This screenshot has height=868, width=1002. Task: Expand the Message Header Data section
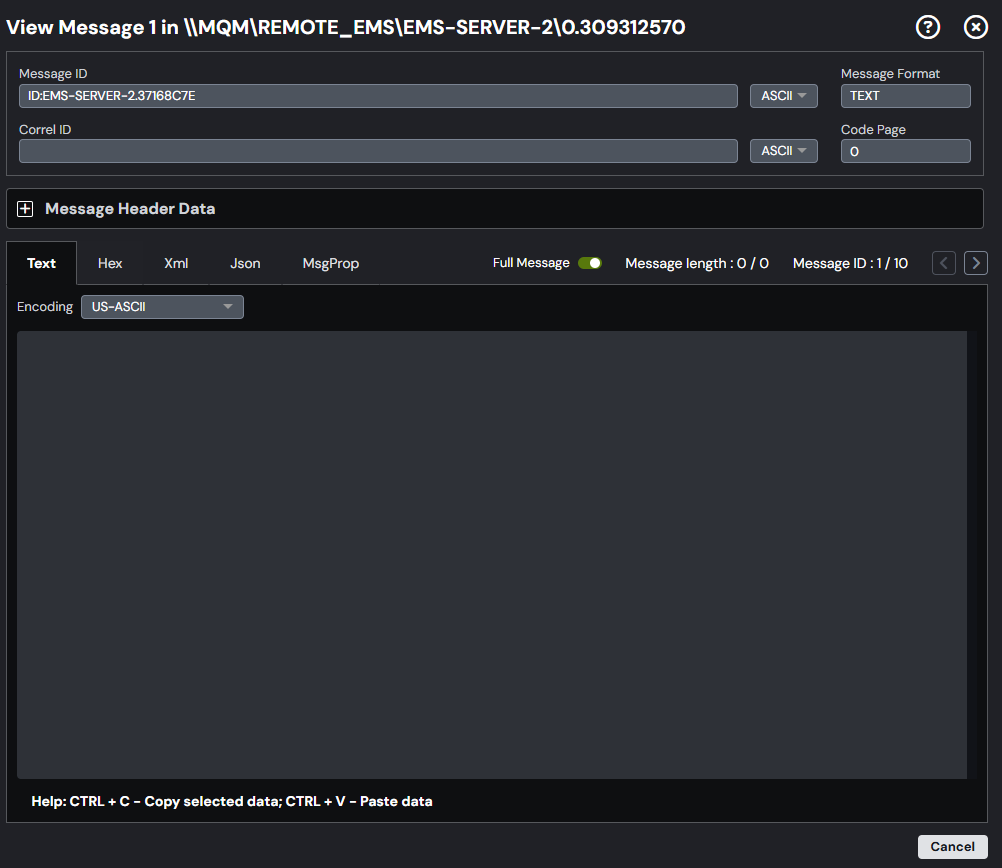coord(25,209)
